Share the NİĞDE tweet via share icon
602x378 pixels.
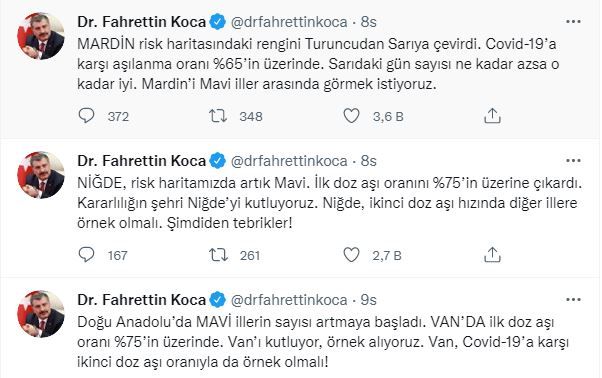point(492,254)
